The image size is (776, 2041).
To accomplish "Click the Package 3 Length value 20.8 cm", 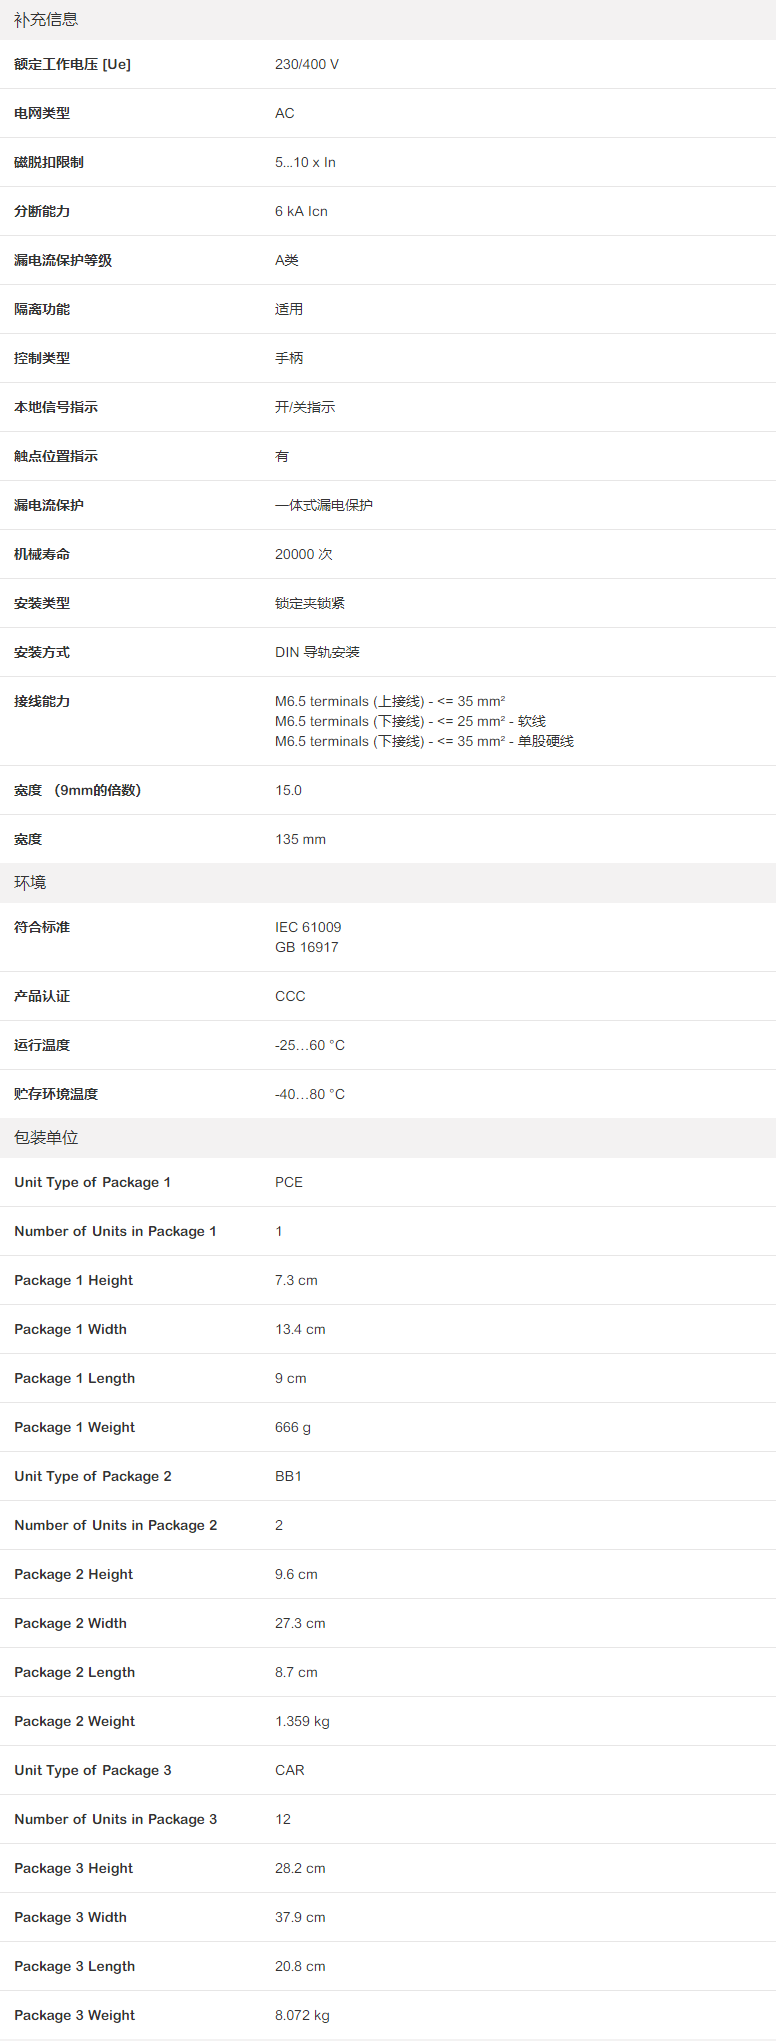I will coord(300,1966).
